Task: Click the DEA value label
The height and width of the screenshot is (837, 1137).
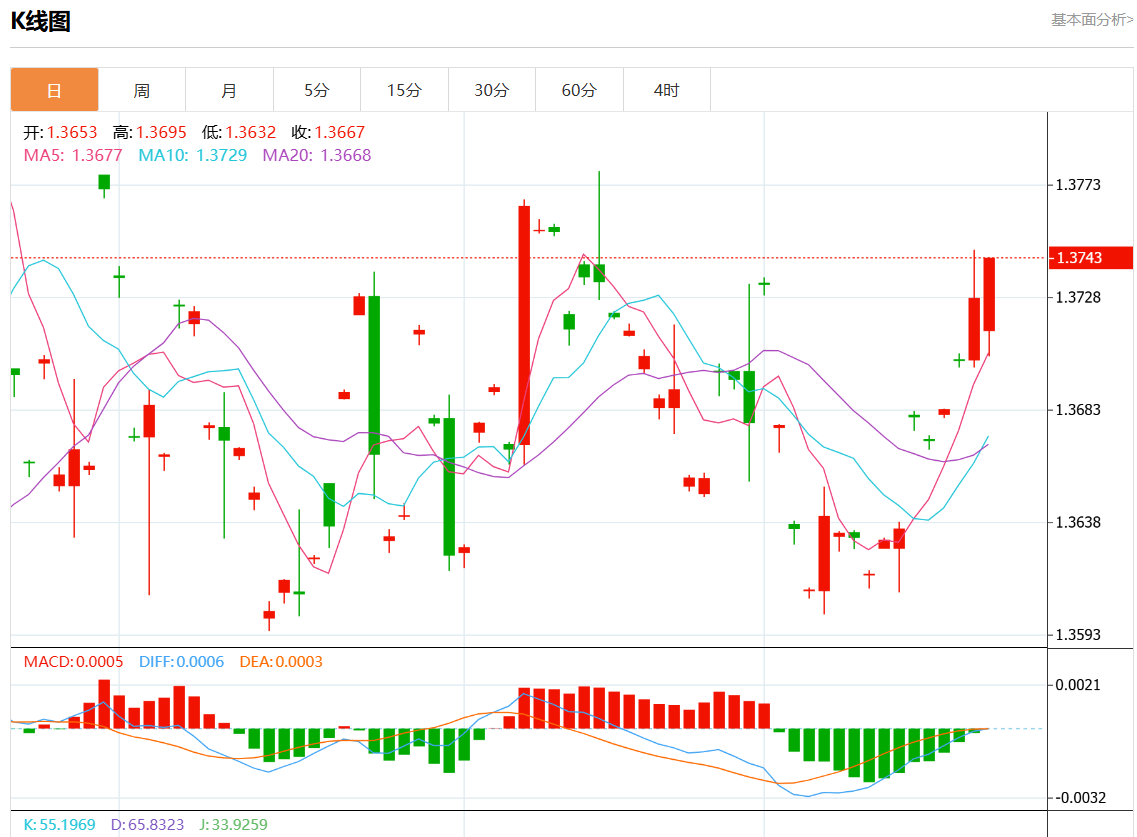Action: click(x=281, y=661)
